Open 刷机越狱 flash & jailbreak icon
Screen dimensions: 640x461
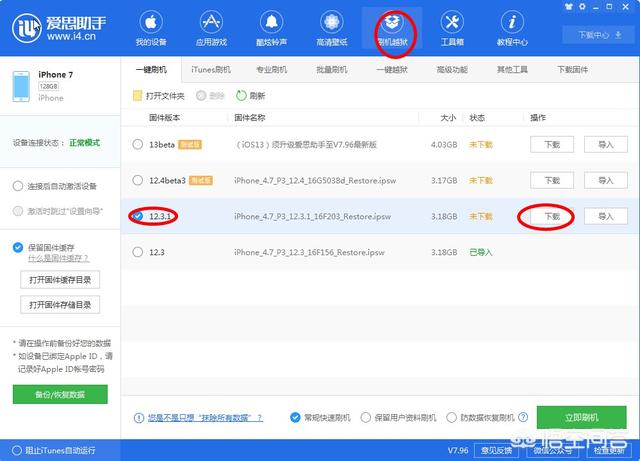coord(392,22)
